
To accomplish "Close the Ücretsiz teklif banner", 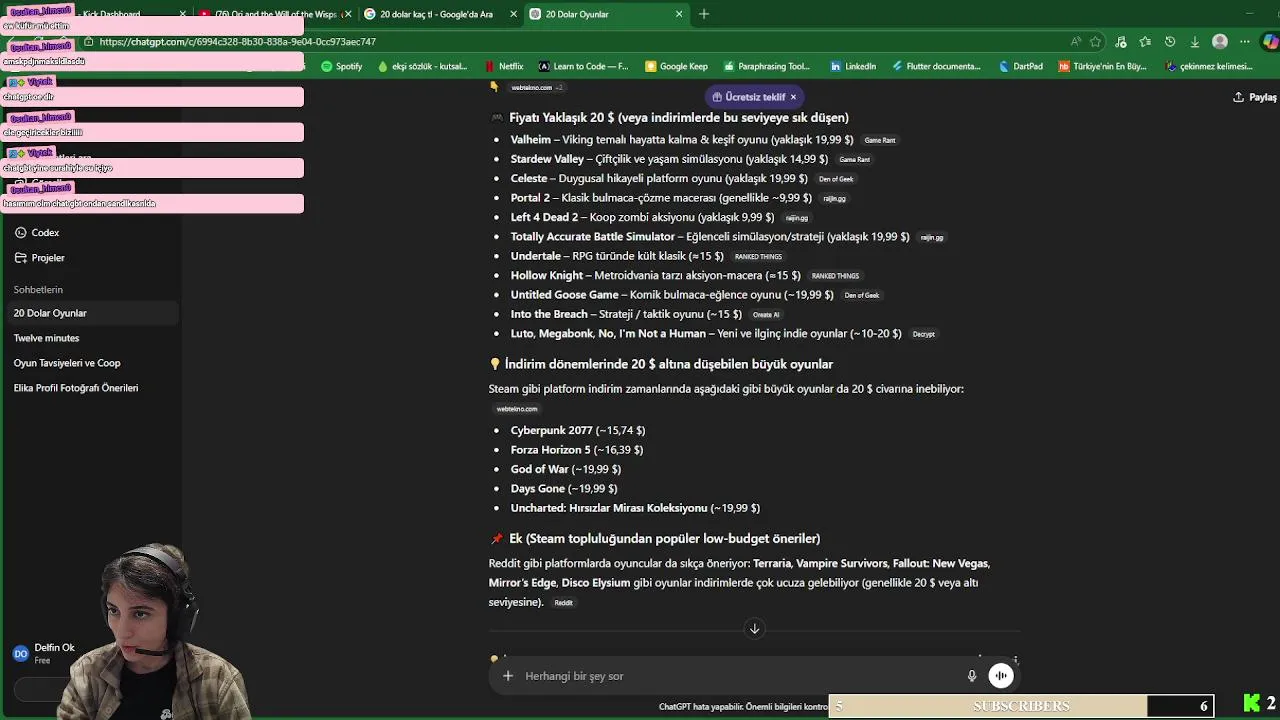I will (793, 97).
